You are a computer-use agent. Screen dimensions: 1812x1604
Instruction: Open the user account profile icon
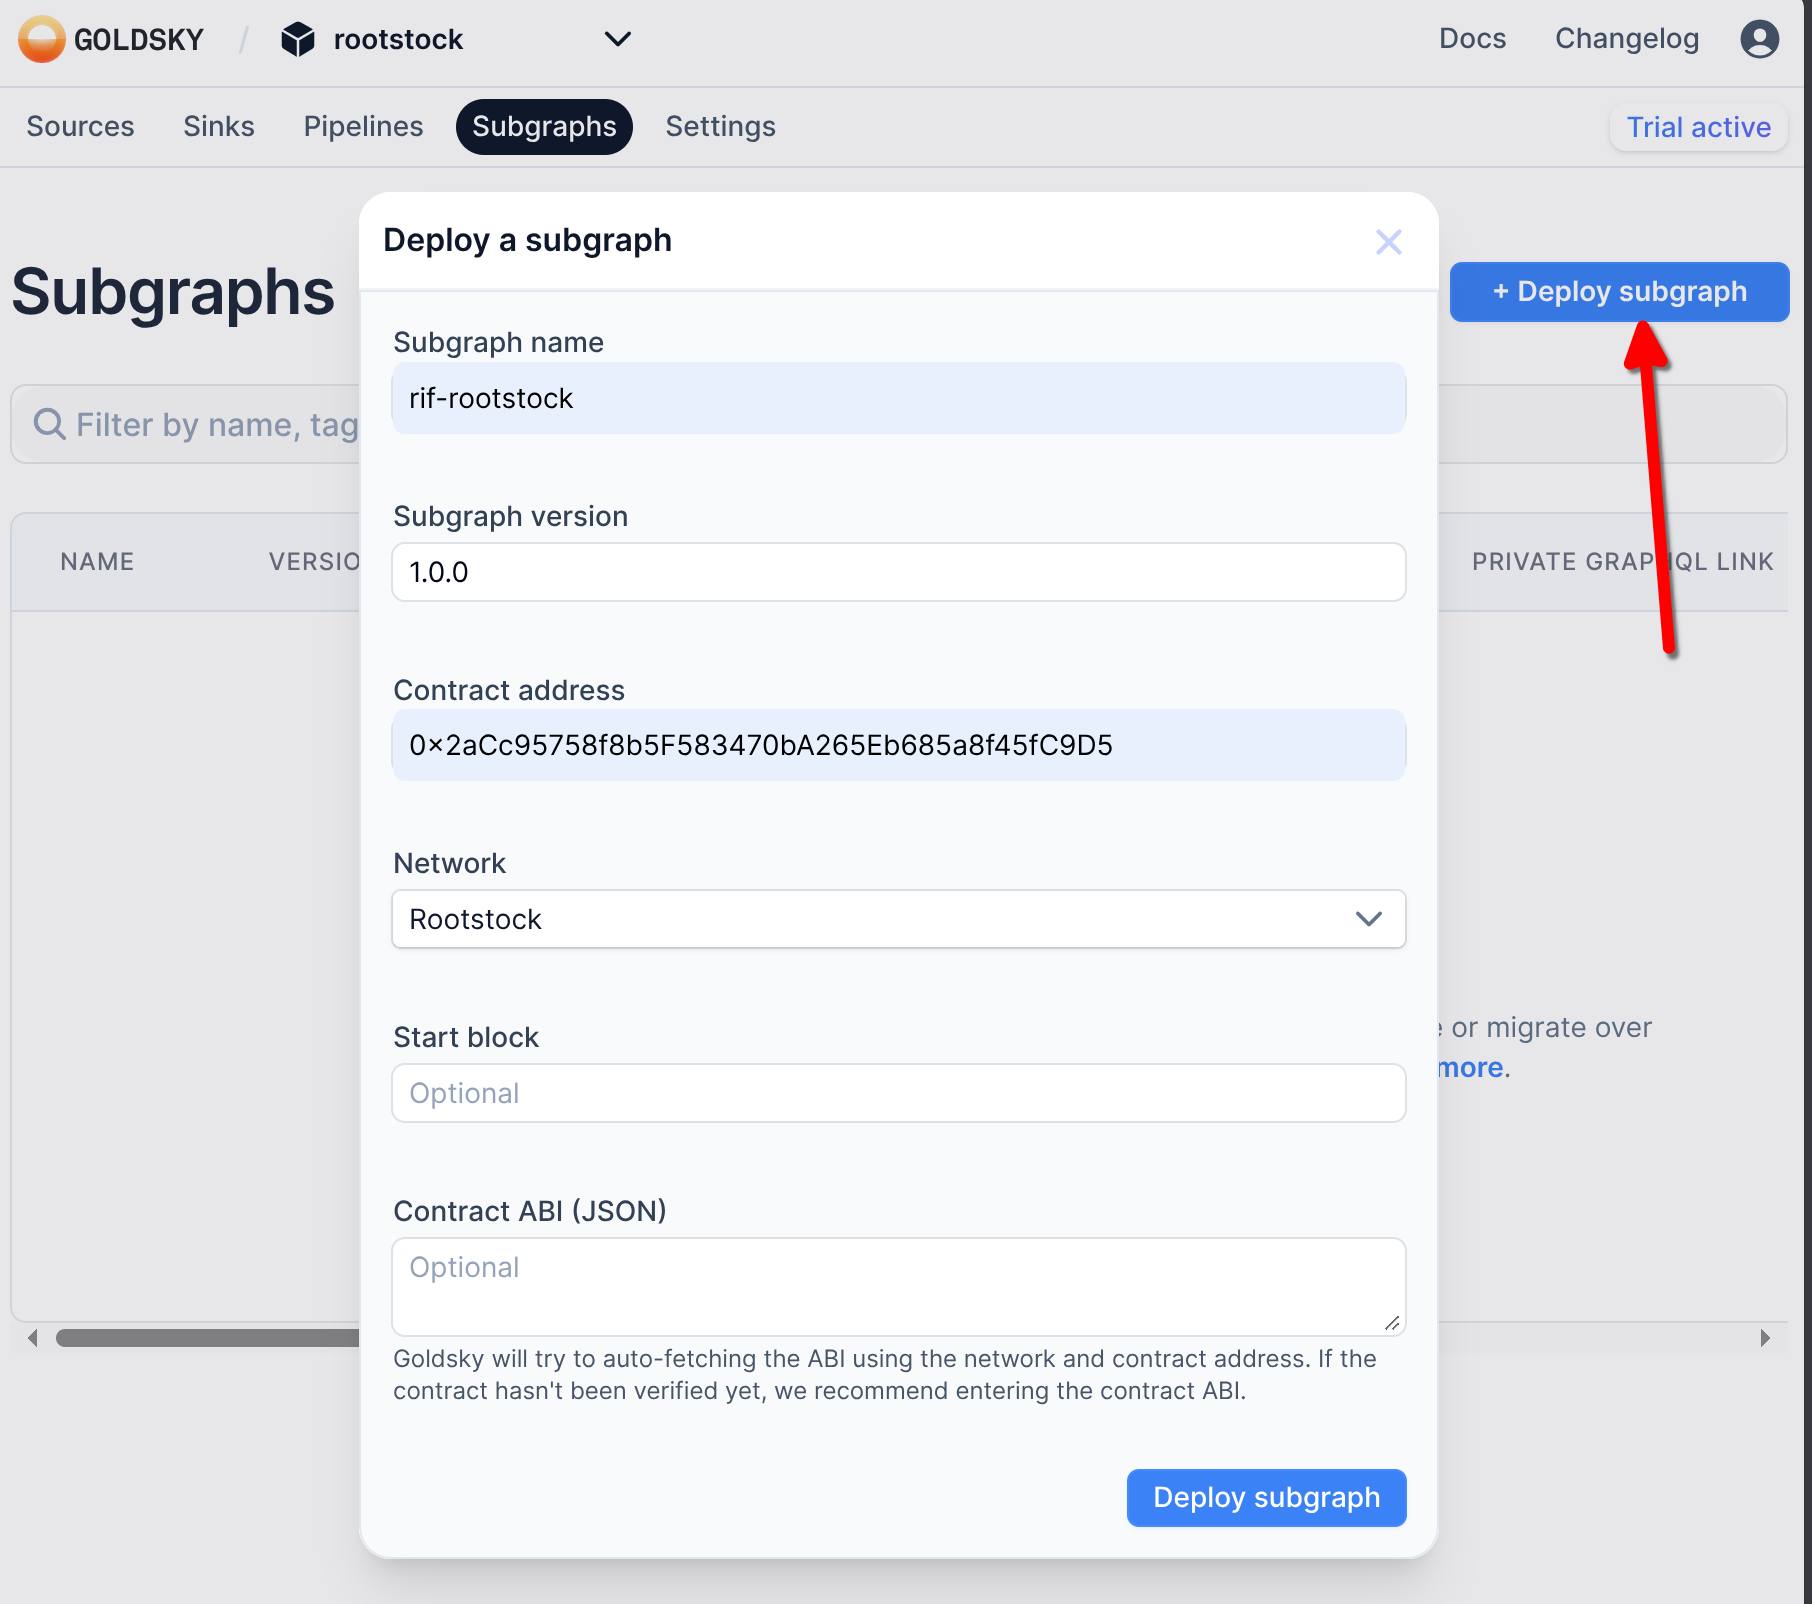pos(1759,39)
